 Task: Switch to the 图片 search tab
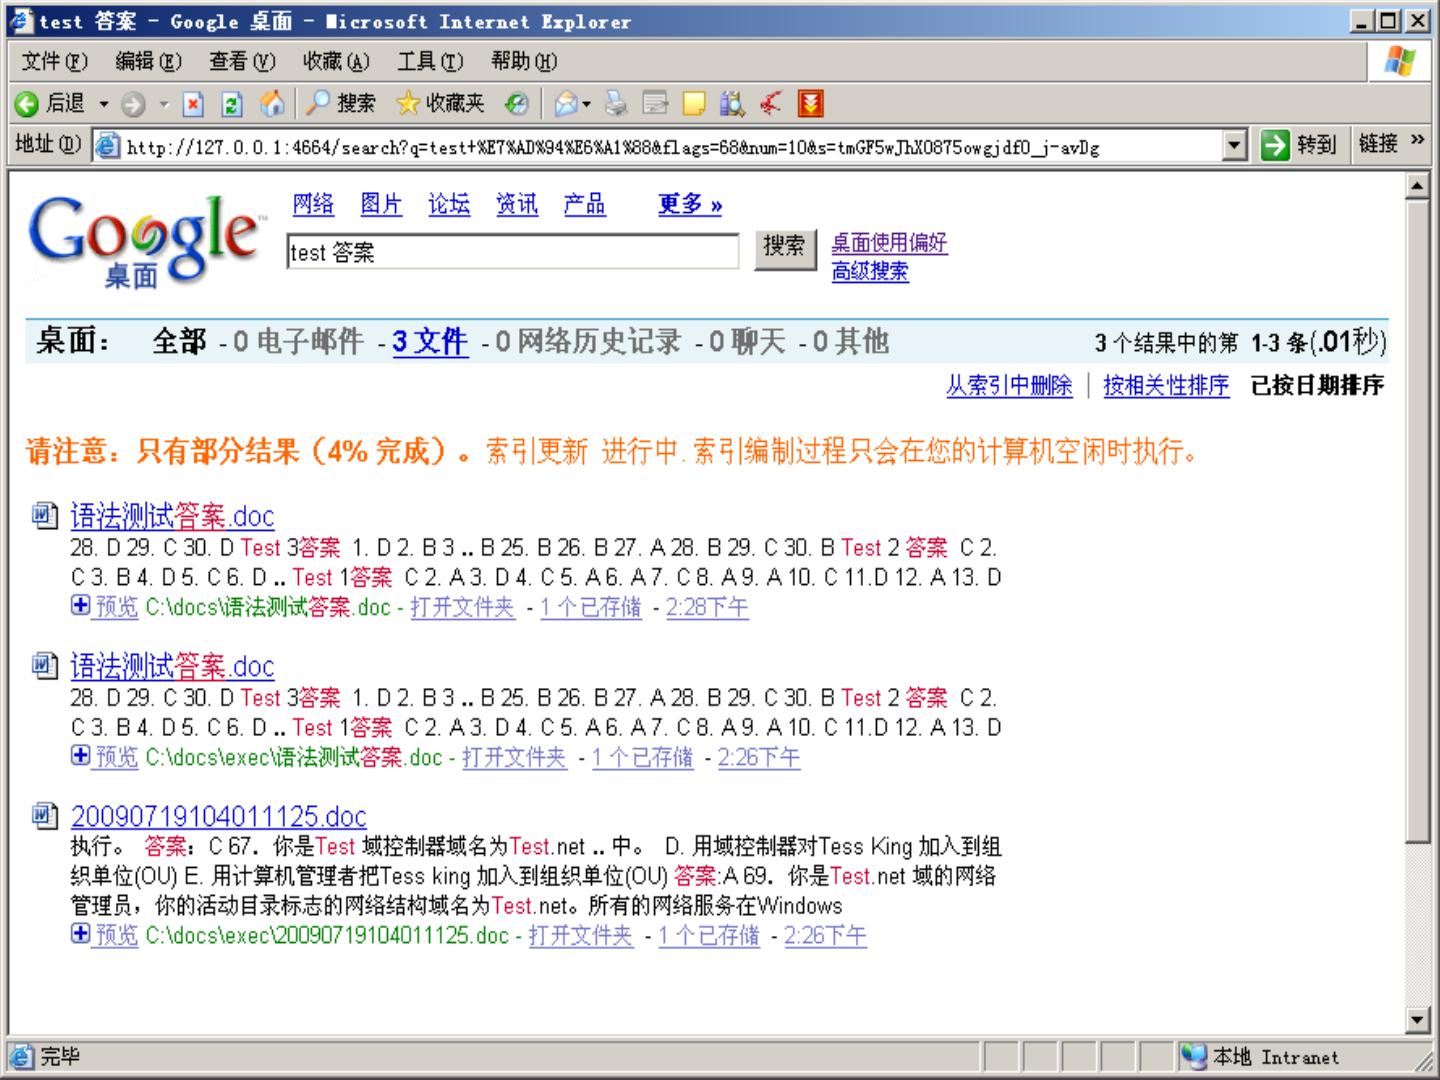381,204
